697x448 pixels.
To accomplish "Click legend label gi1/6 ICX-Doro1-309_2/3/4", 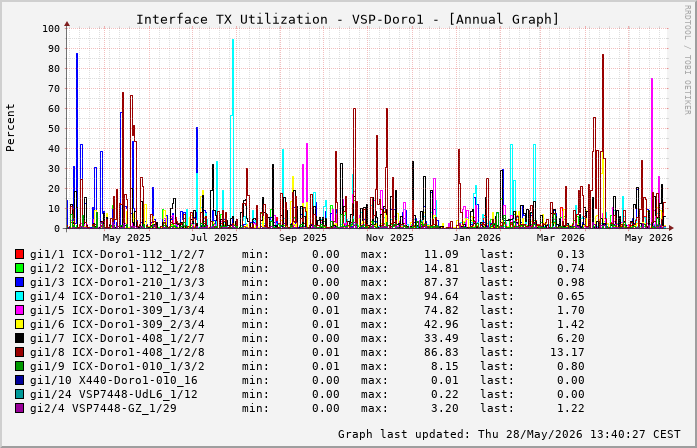I will coord(117,324).
